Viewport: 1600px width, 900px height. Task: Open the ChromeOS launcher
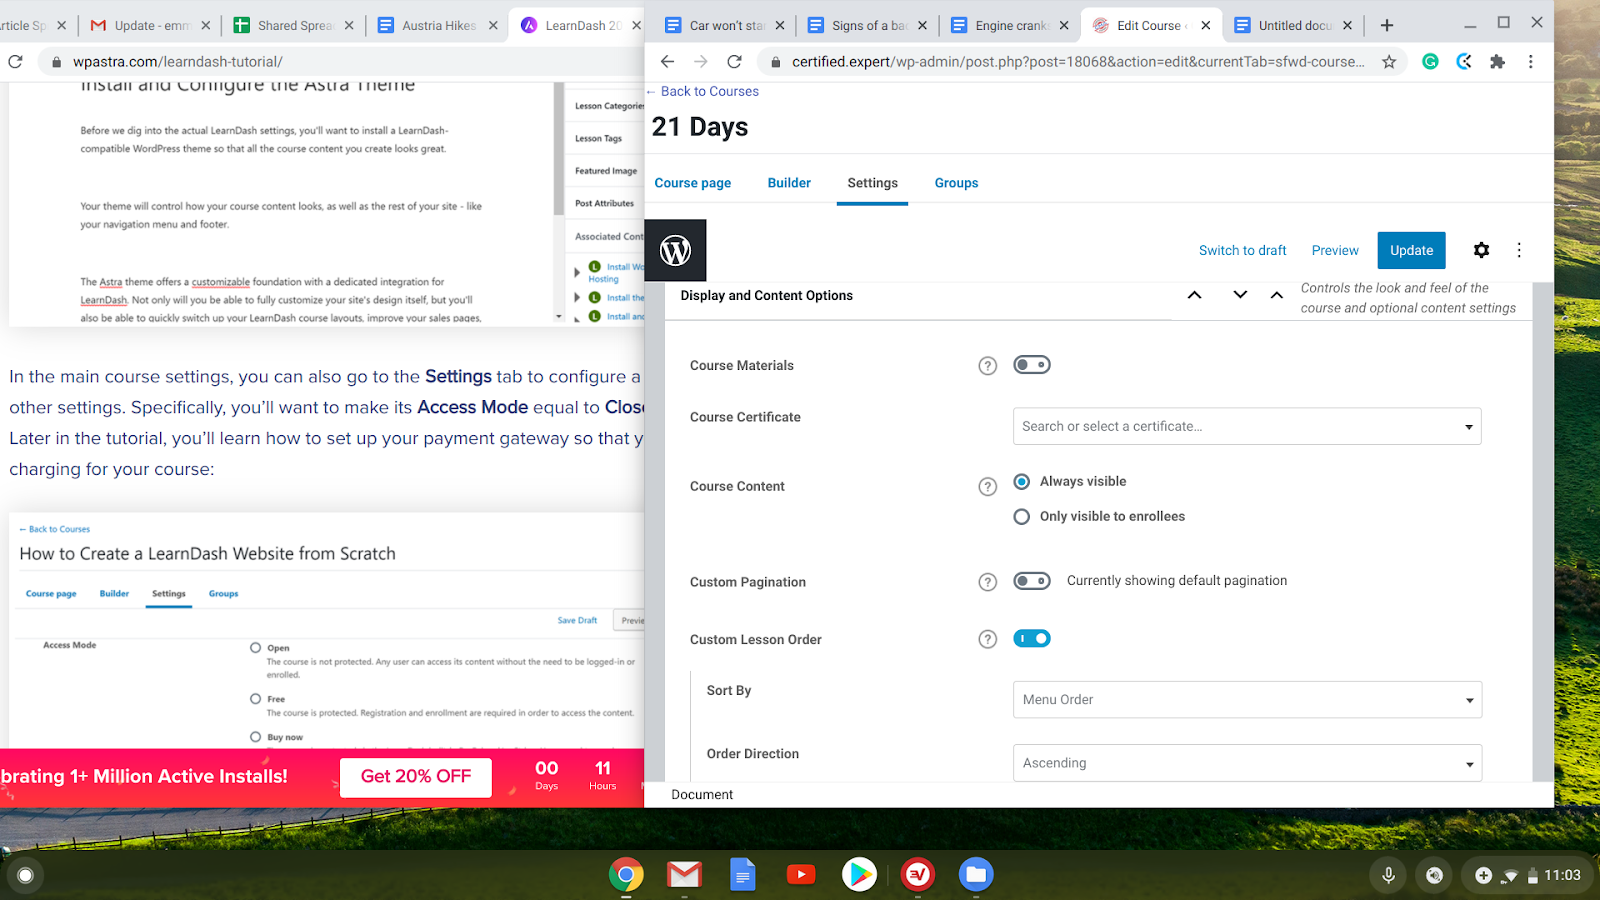(x=25, y=875)
